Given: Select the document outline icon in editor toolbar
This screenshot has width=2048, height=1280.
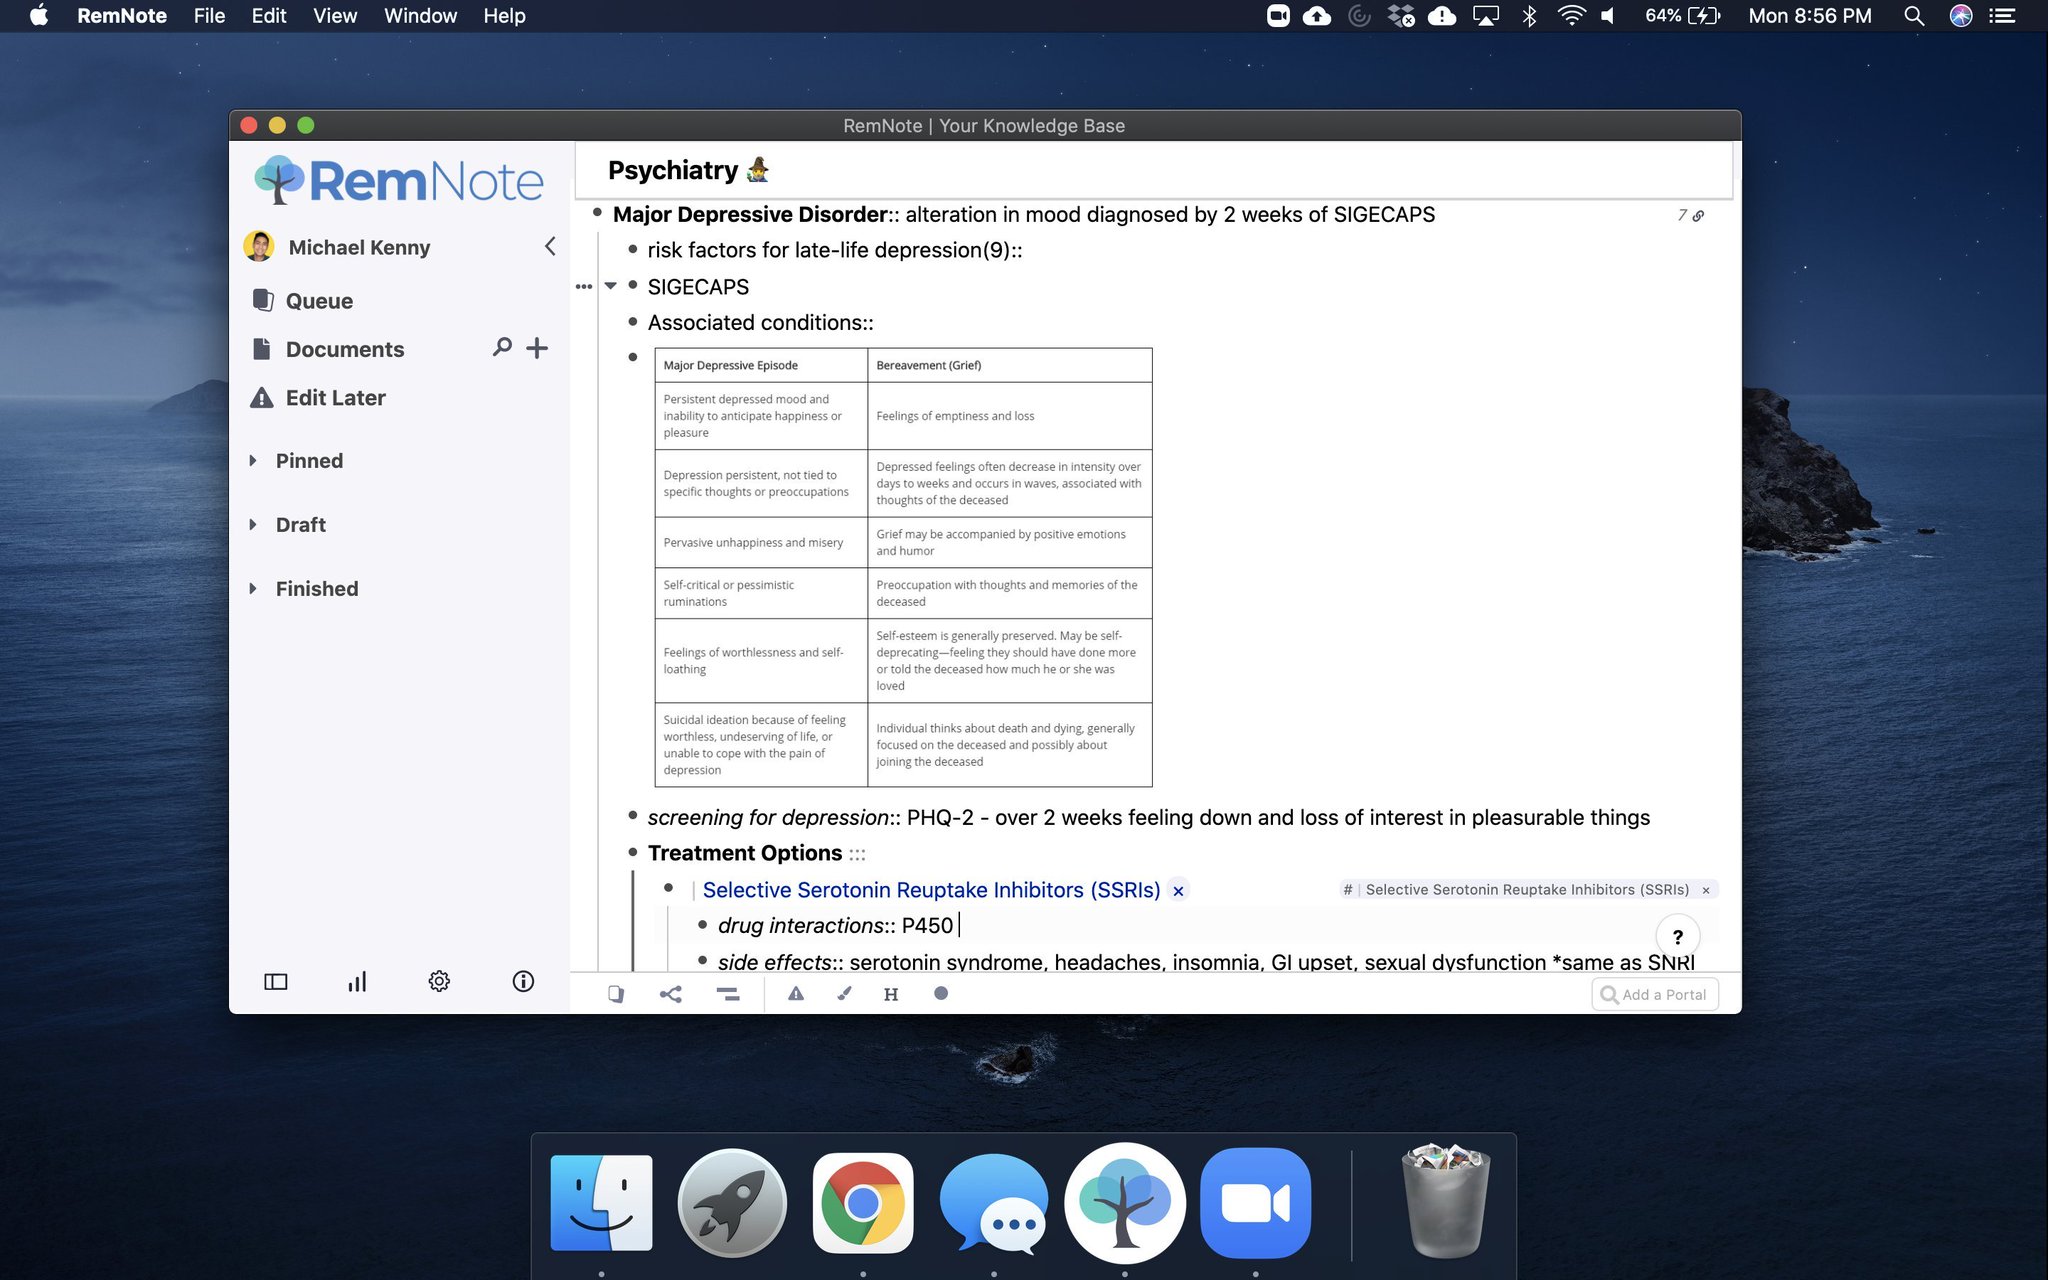Looking at the screenshot, I should (x=728, y=993).
